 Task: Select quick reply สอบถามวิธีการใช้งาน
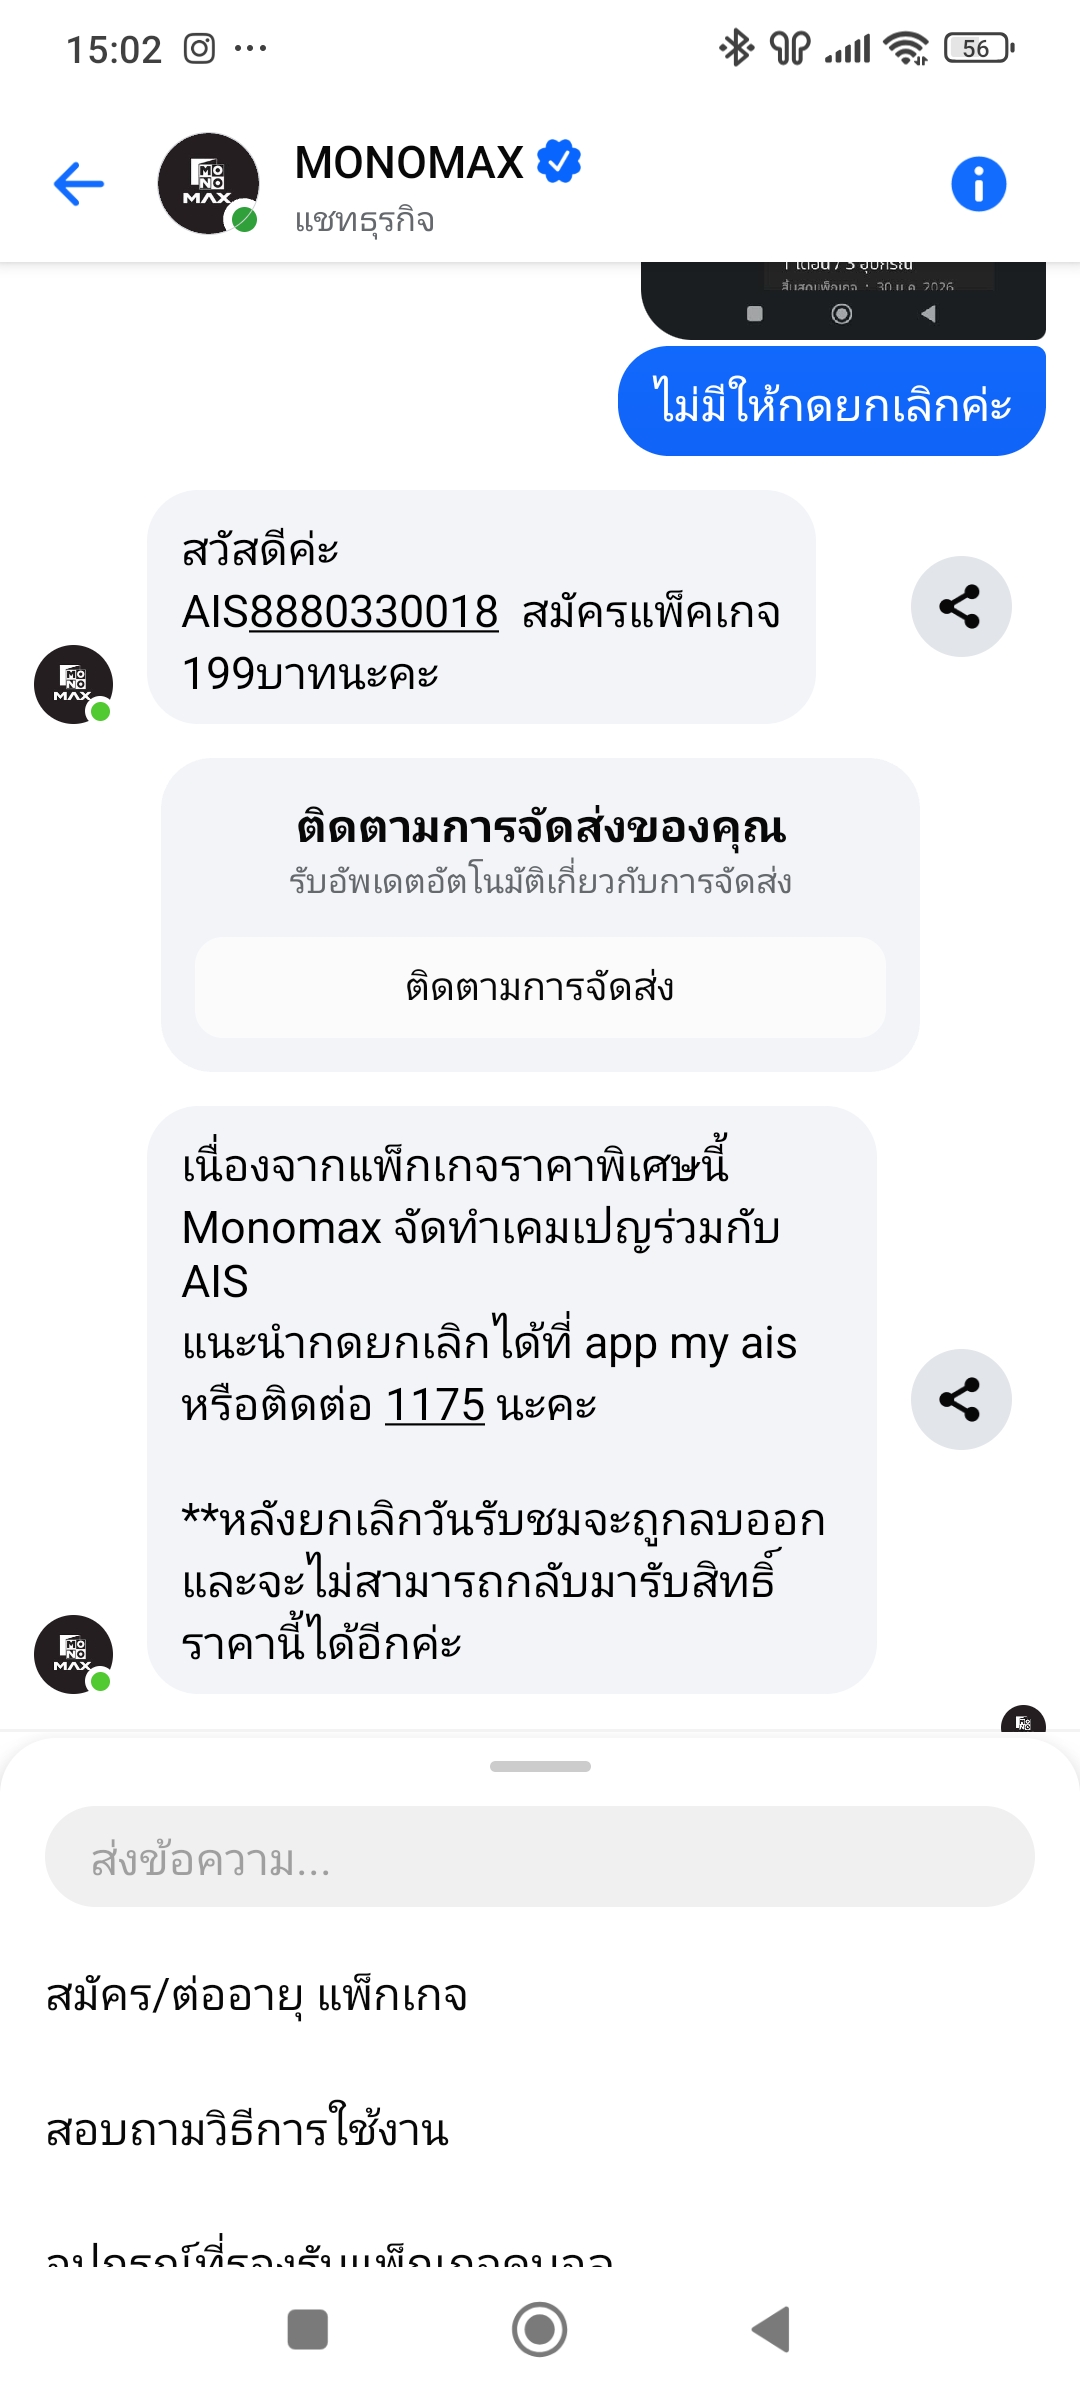(x=247, y=2130)
